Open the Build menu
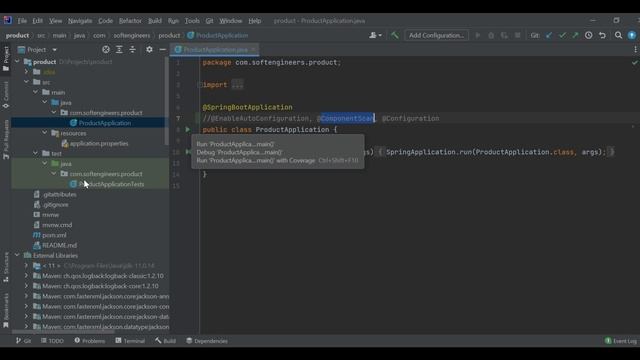 (155, 21)
